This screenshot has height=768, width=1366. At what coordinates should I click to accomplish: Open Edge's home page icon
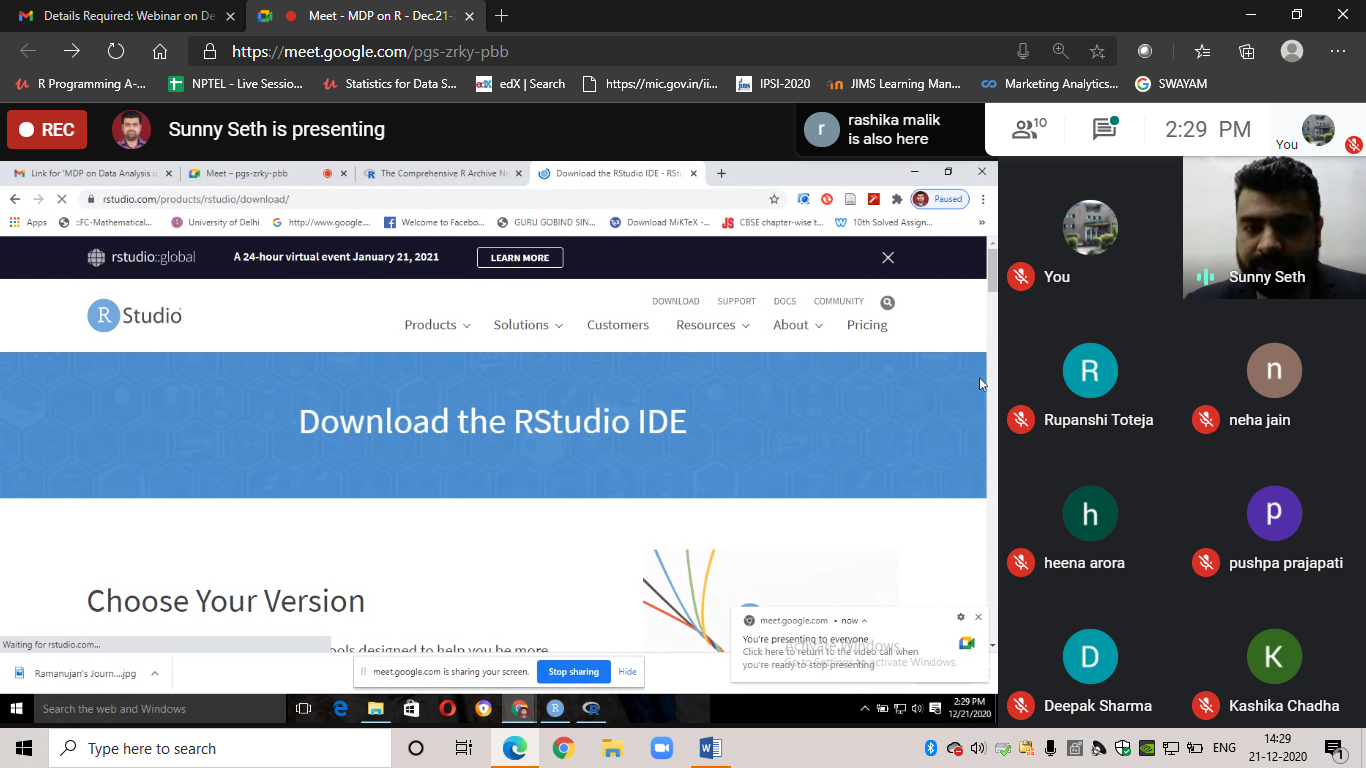tap(160, 51)
